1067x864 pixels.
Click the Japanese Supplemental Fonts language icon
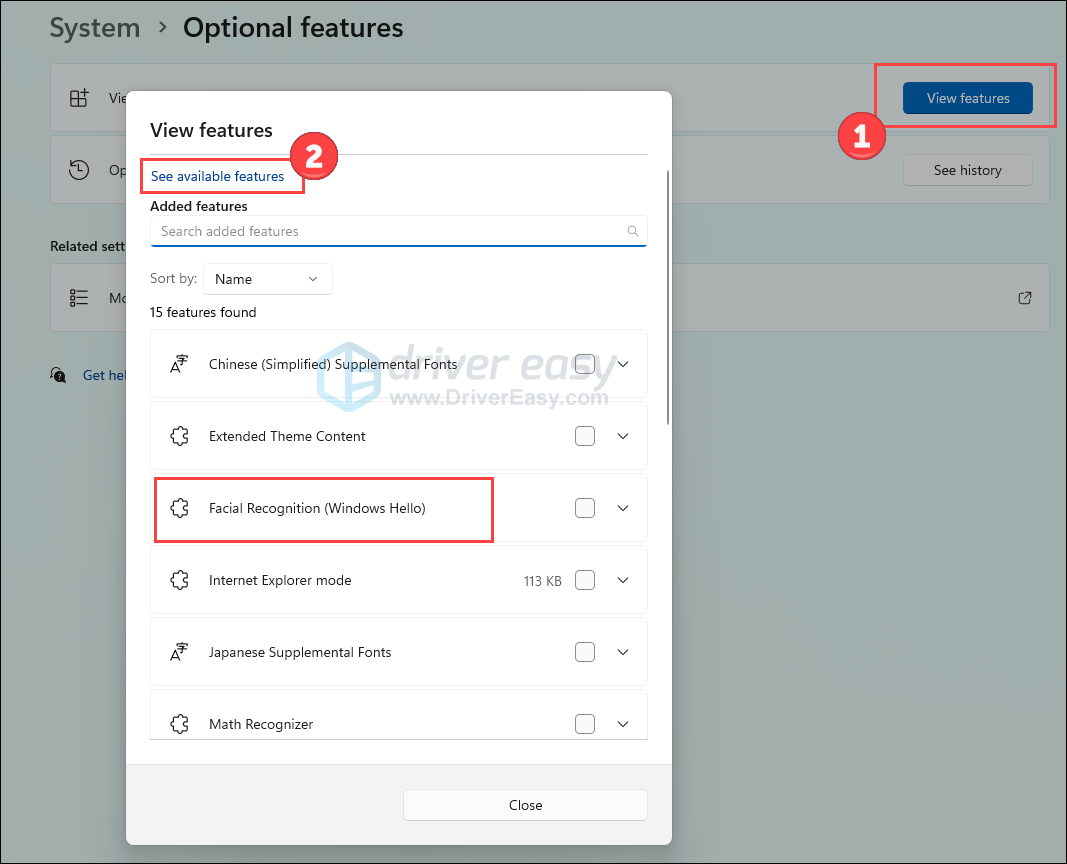point(179,653)
